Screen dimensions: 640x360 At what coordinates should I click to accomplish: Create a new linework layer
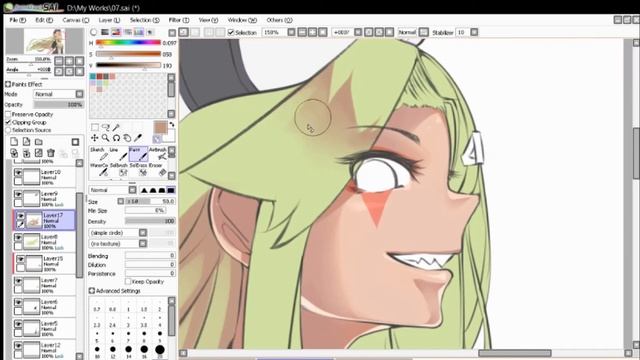(x=26, y=142)
